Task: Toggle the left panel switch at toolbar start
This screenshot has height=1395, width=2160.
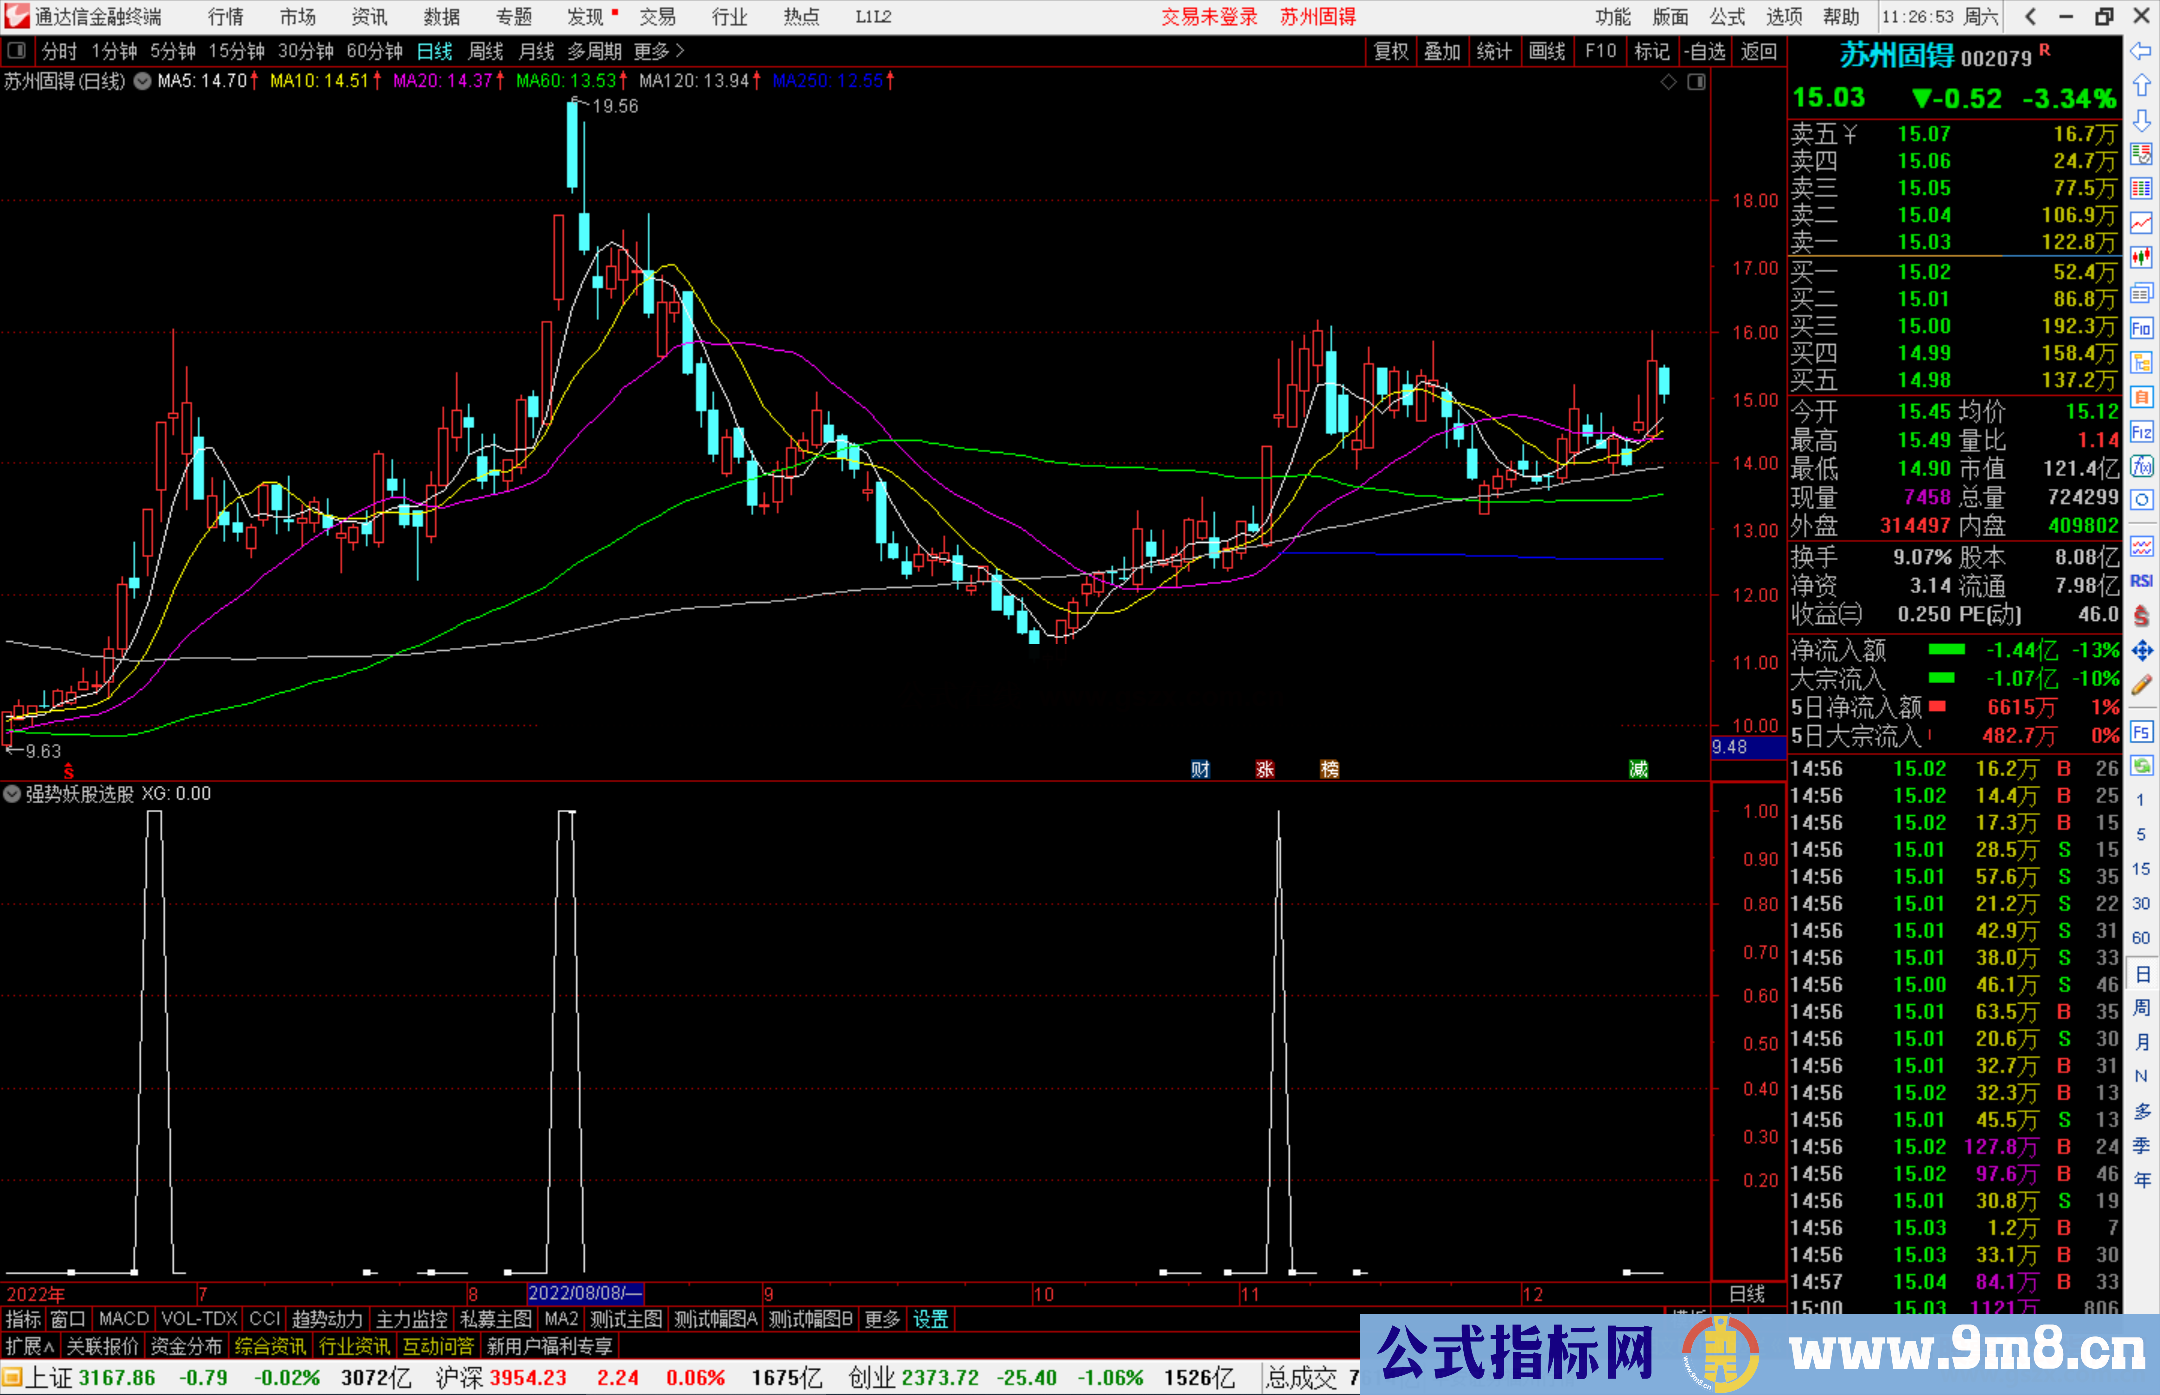Action: pyautogui.click(x=16, y=51)
